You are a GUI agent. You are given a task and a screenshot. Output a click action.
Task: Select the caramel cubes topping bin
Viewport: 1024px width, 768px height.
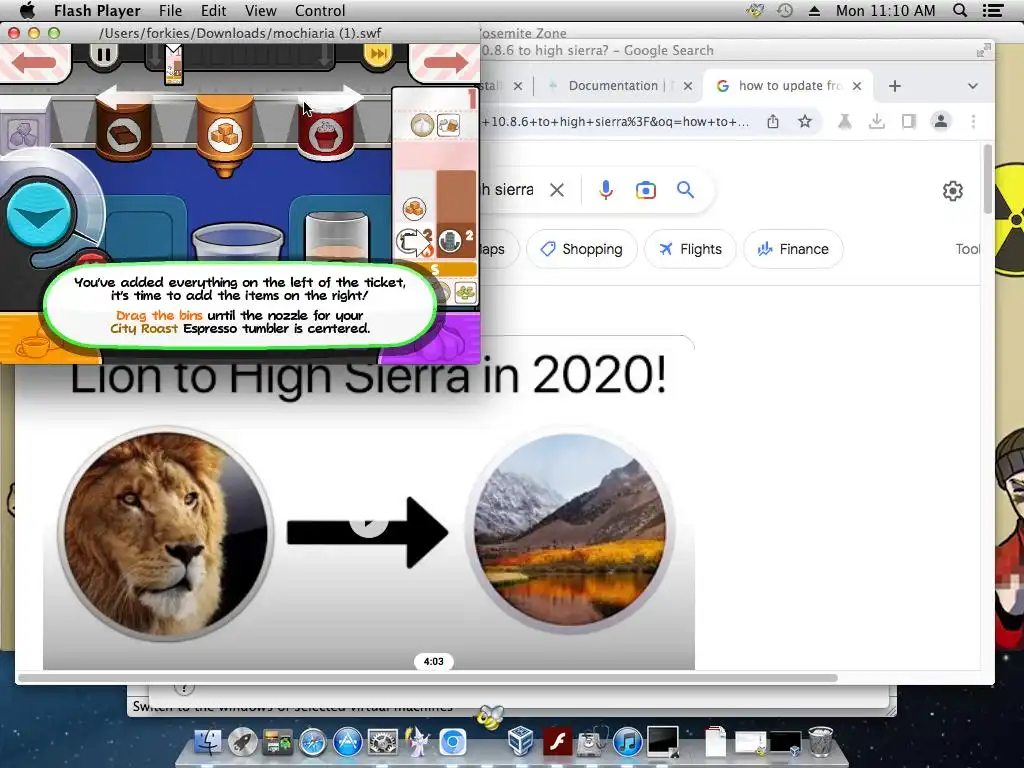tap(225, 134)
